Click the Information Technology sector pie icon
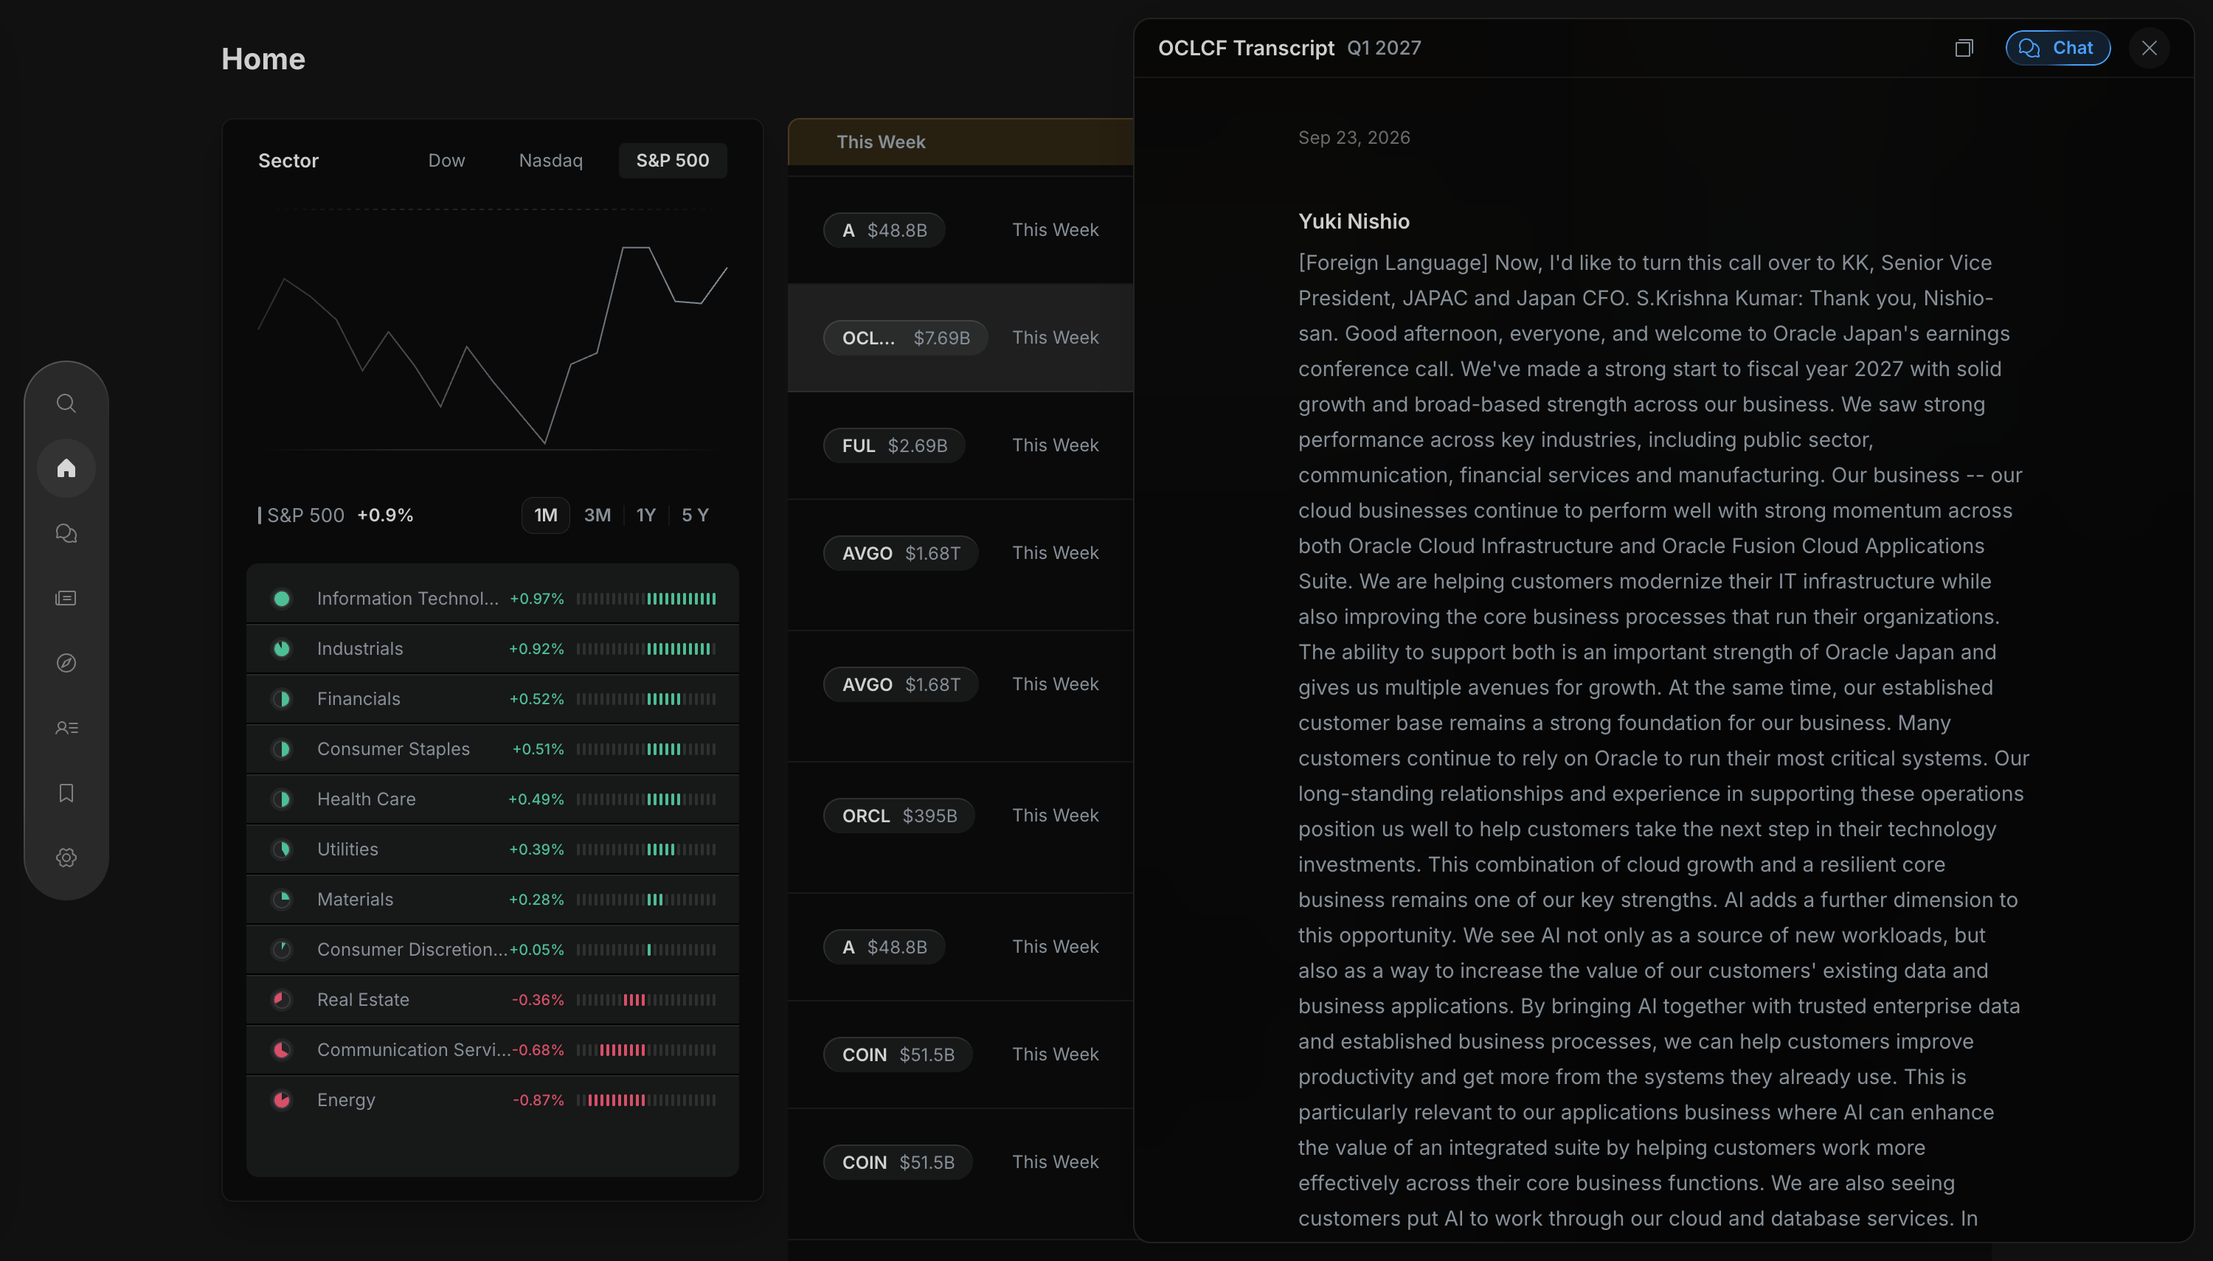 pyautogui.click(x=282, y=599)
